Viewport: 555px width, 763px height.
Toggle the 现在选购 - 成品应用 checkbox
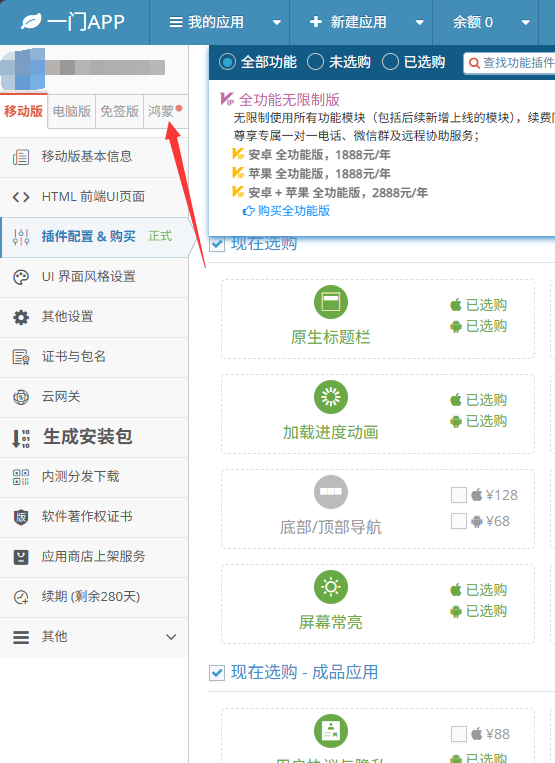coord(217,673)
